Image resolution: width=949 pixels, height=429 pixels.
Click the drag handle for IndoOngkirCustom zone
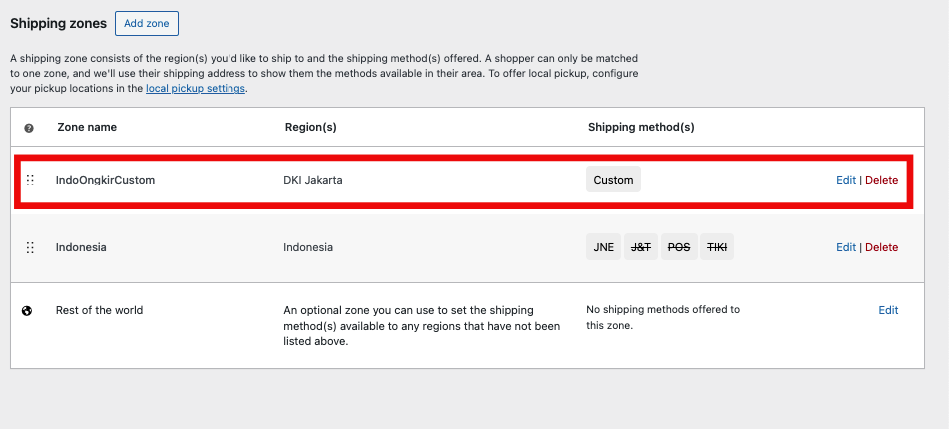coord(30,180)
